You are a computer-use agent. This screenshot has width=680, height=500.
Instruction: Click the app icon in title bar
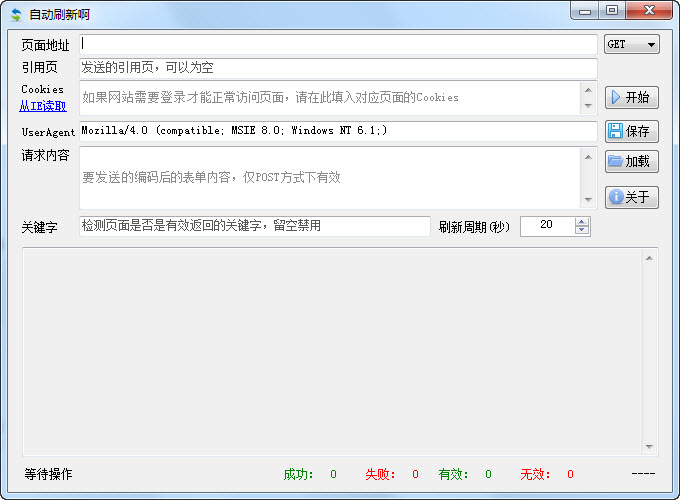(16, 15)
